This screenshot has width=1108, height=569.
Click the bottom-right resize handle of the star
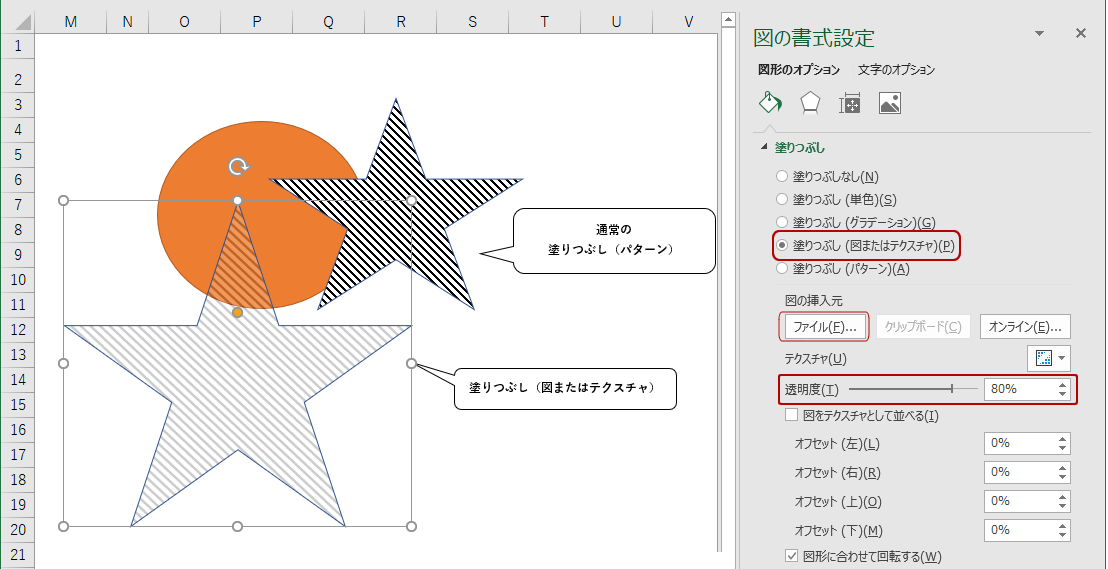(x=412, y=526)
